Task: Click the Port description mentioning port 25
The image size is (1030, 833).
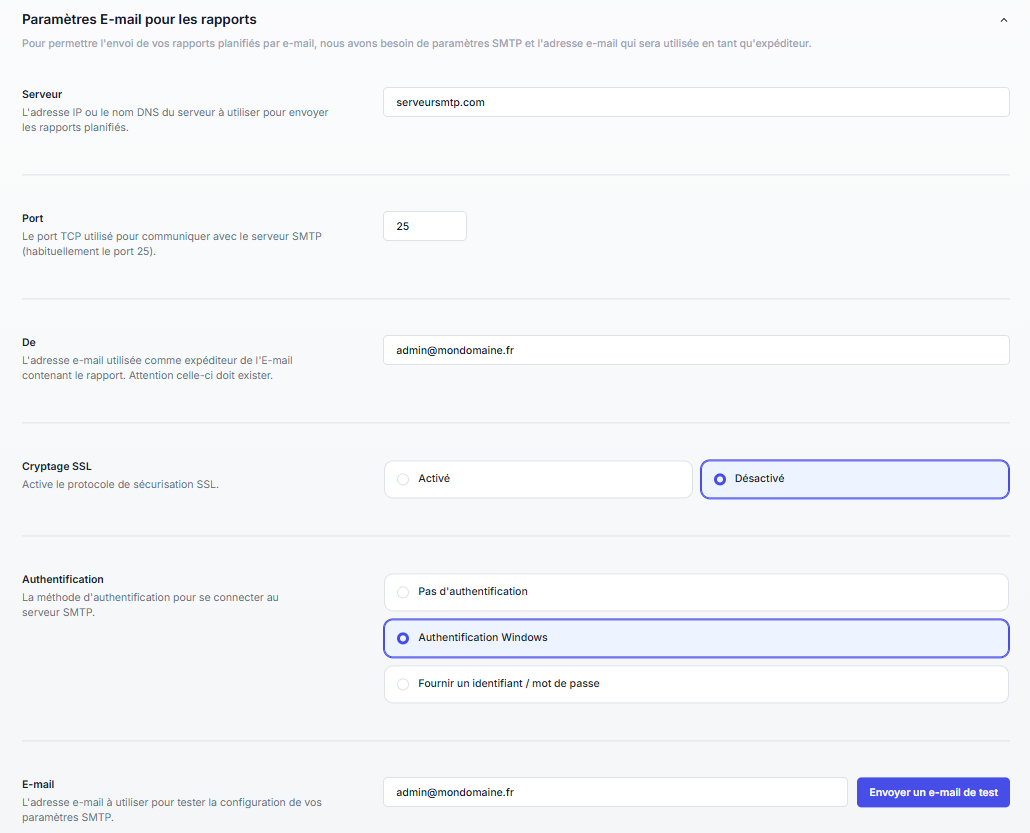Action: (x=172, y=244)
